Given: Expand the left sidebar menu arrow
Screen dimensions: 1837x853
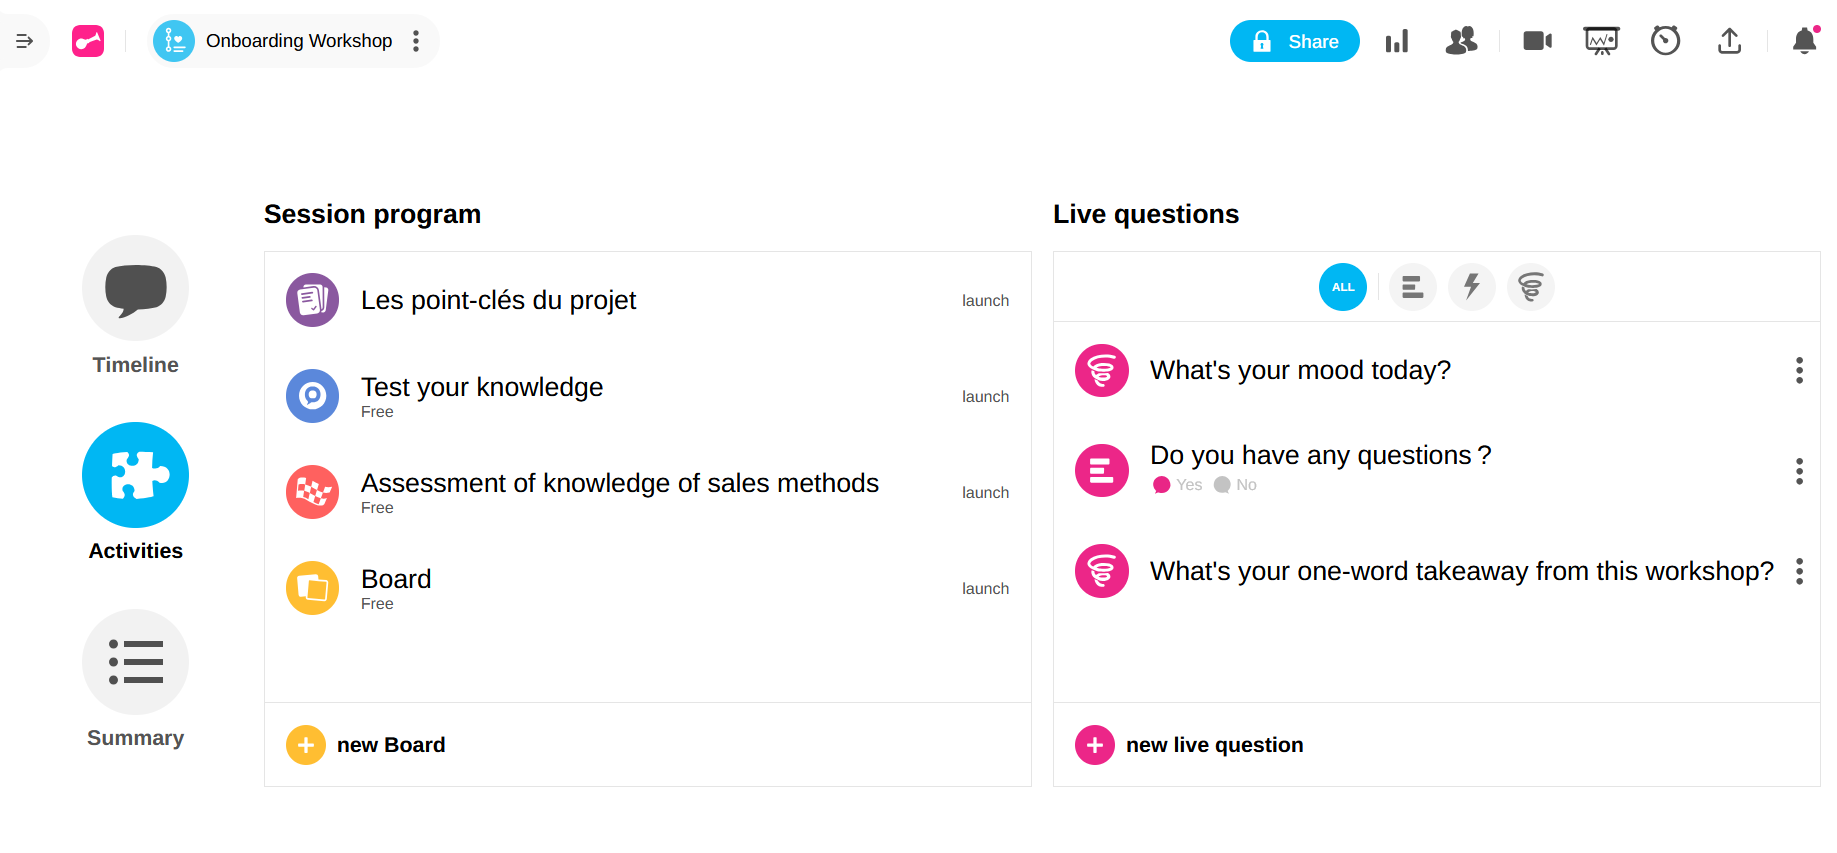Looking at the screenshot, I should (x=24, y=41).
